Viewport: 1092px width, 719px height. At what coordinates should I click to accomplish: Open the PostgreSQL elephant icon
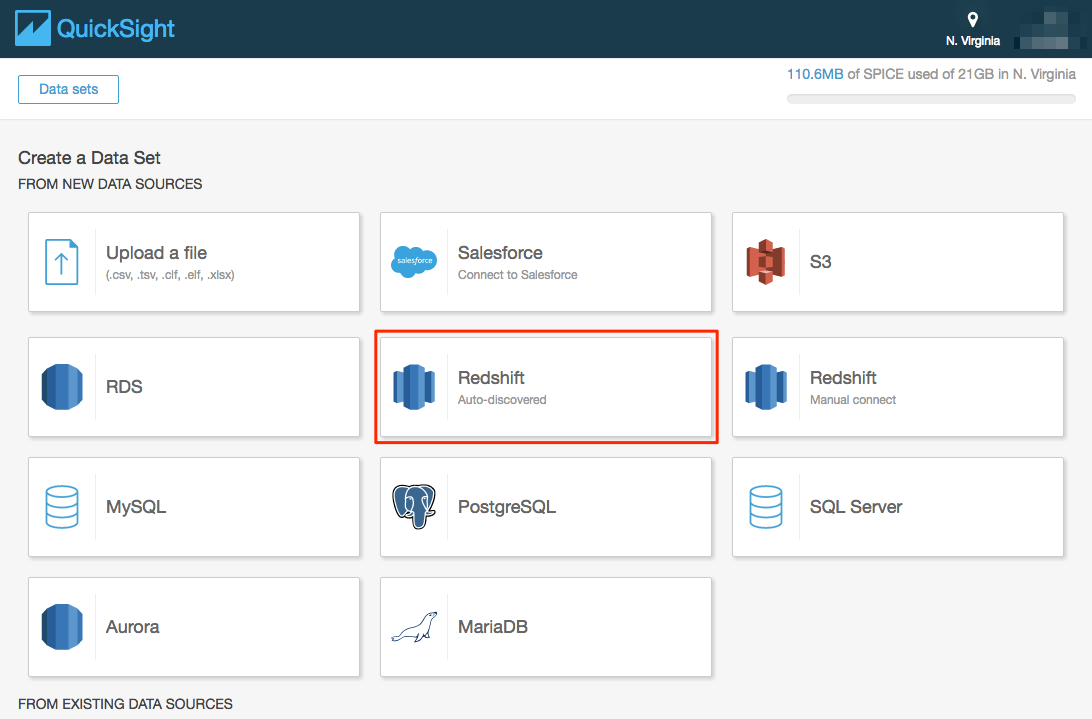(414, 507)
